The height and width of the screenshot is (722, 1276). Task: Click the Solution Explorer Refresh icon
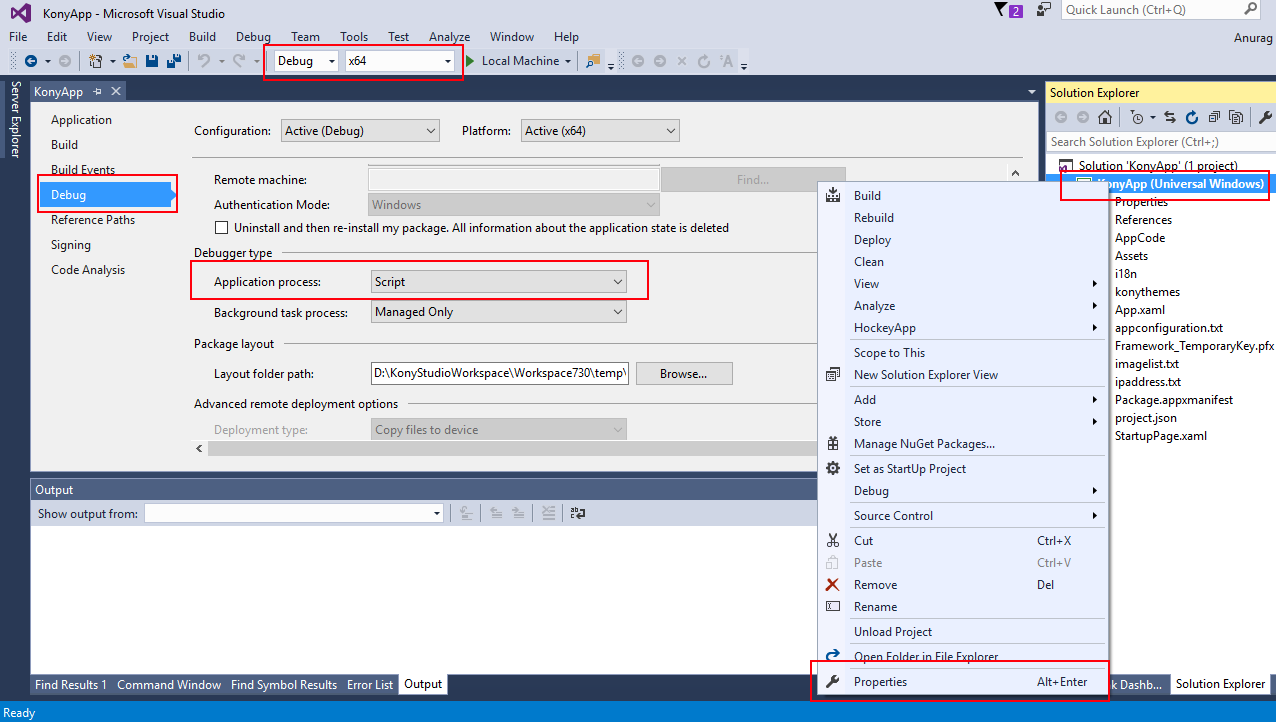[x=1192, y=117]
